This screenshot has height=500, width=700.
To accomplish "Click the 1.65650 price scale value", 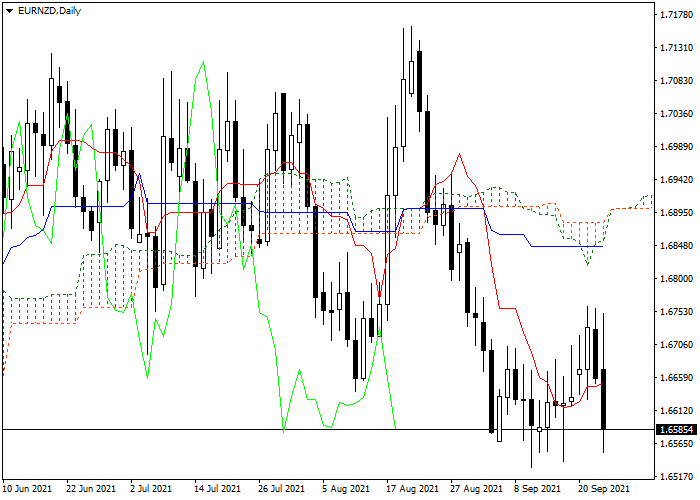I will point(676,444).
